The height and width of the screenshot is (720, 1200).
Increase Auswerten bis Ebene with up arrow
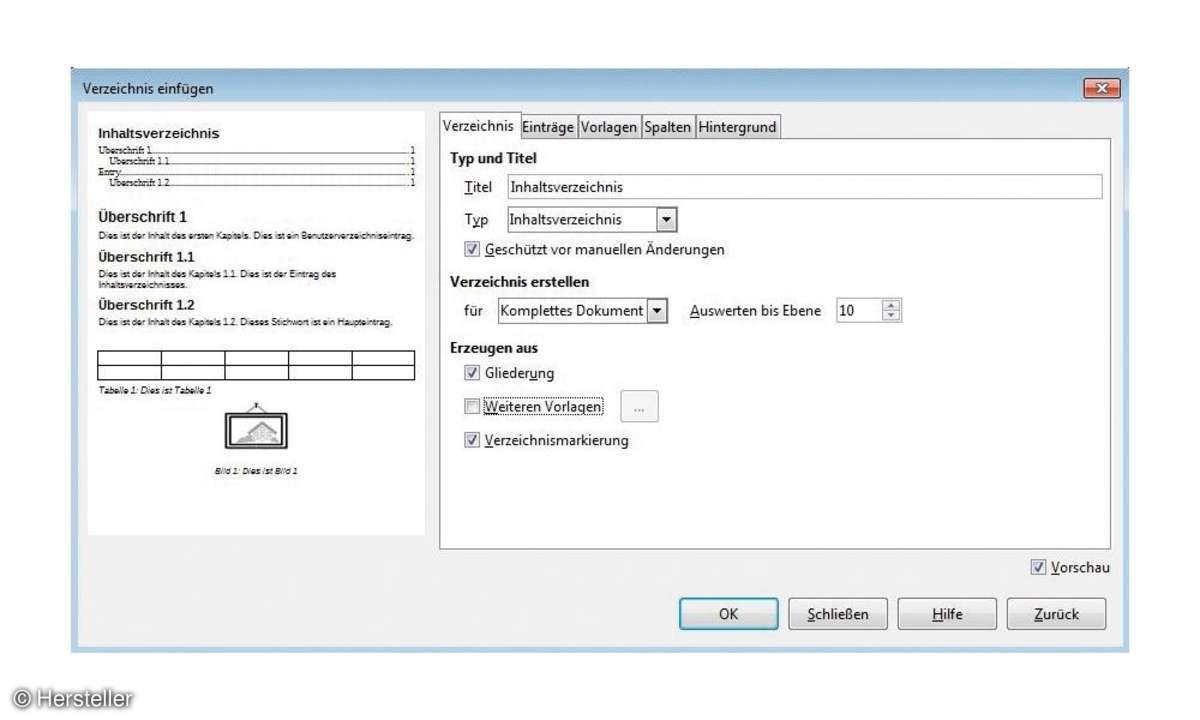[892, 306]
